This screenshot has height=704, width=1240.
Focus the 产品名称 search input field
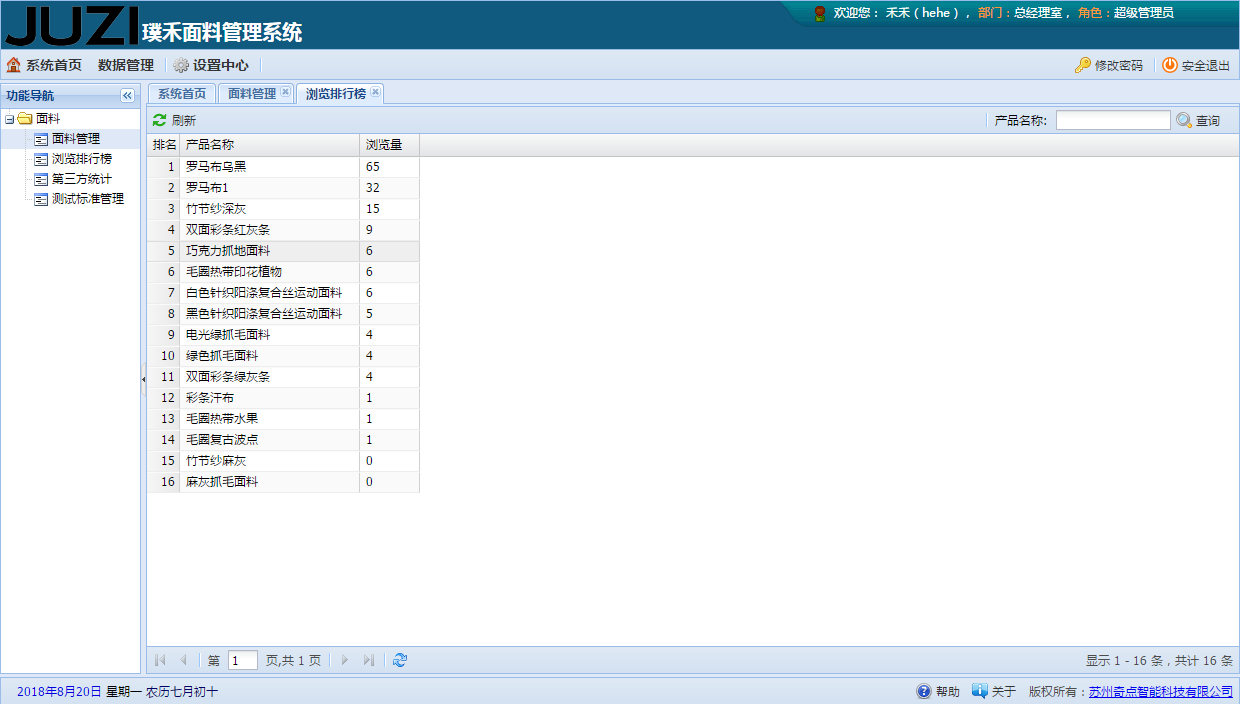pos(1113,120)
